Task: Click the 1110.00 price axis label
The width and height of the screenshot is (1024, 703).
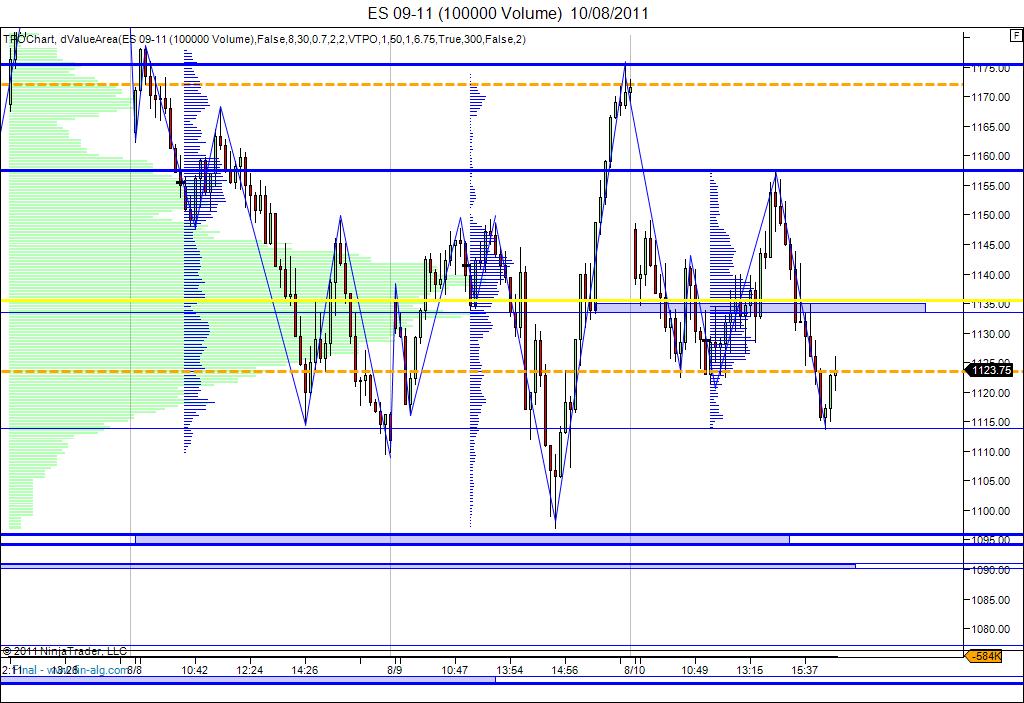Action: (x=991, y=451)
